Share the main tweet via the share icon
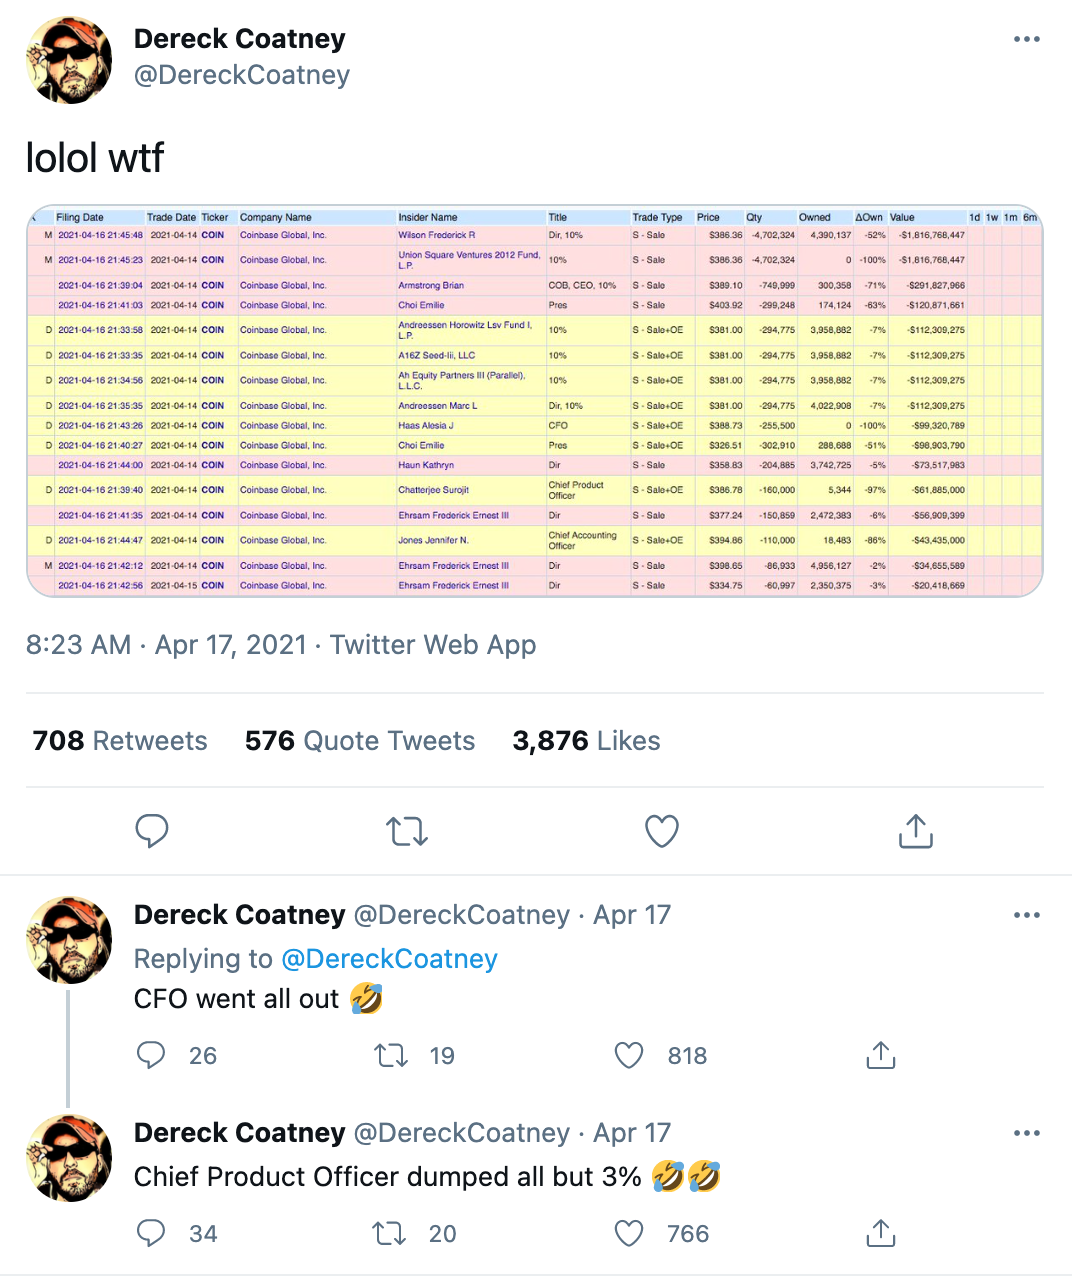 (915, 831)
